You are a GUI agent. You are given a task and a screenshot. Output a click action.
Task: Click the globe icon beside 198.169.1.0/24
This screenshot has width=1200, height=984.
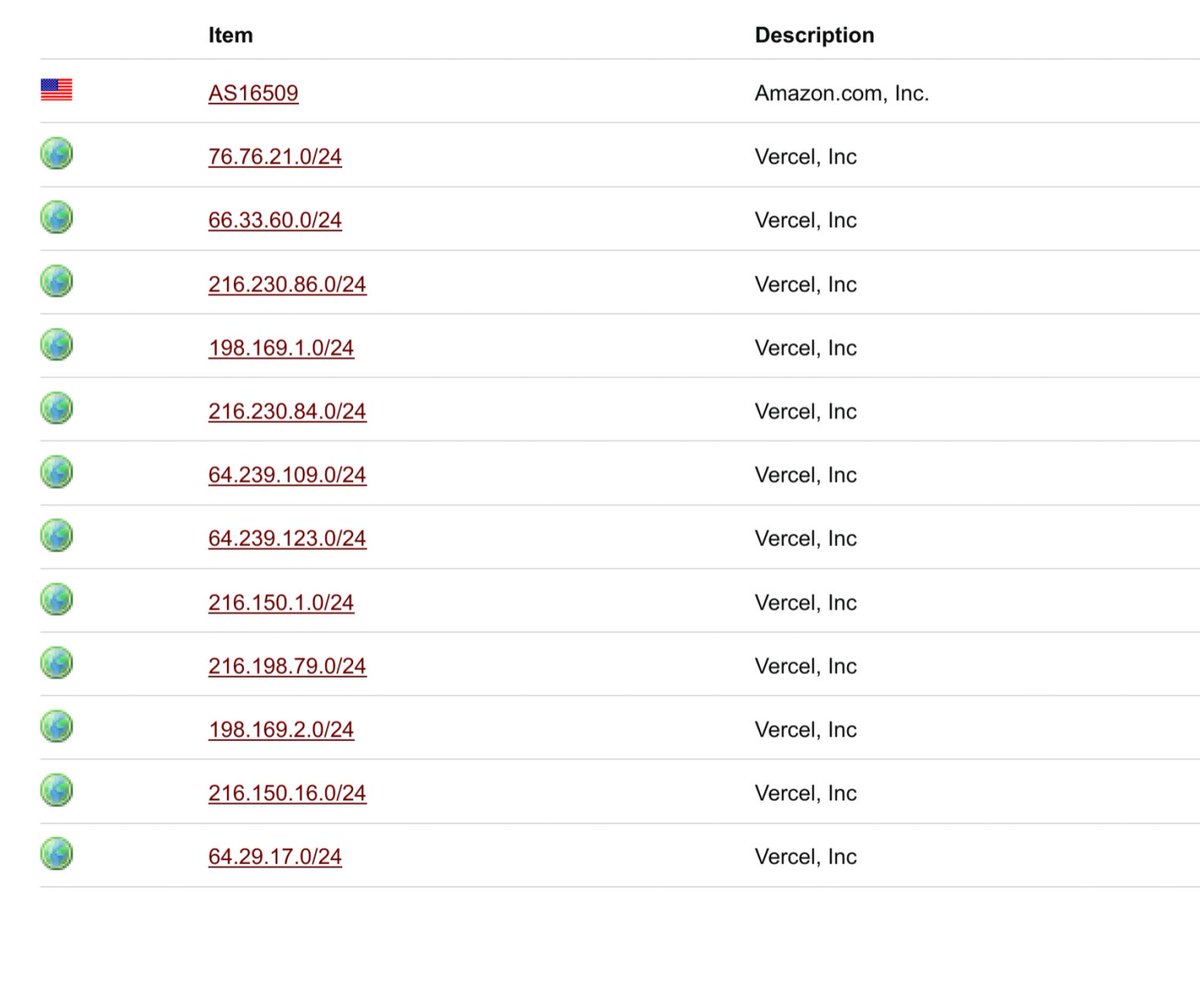coord(56,345)
